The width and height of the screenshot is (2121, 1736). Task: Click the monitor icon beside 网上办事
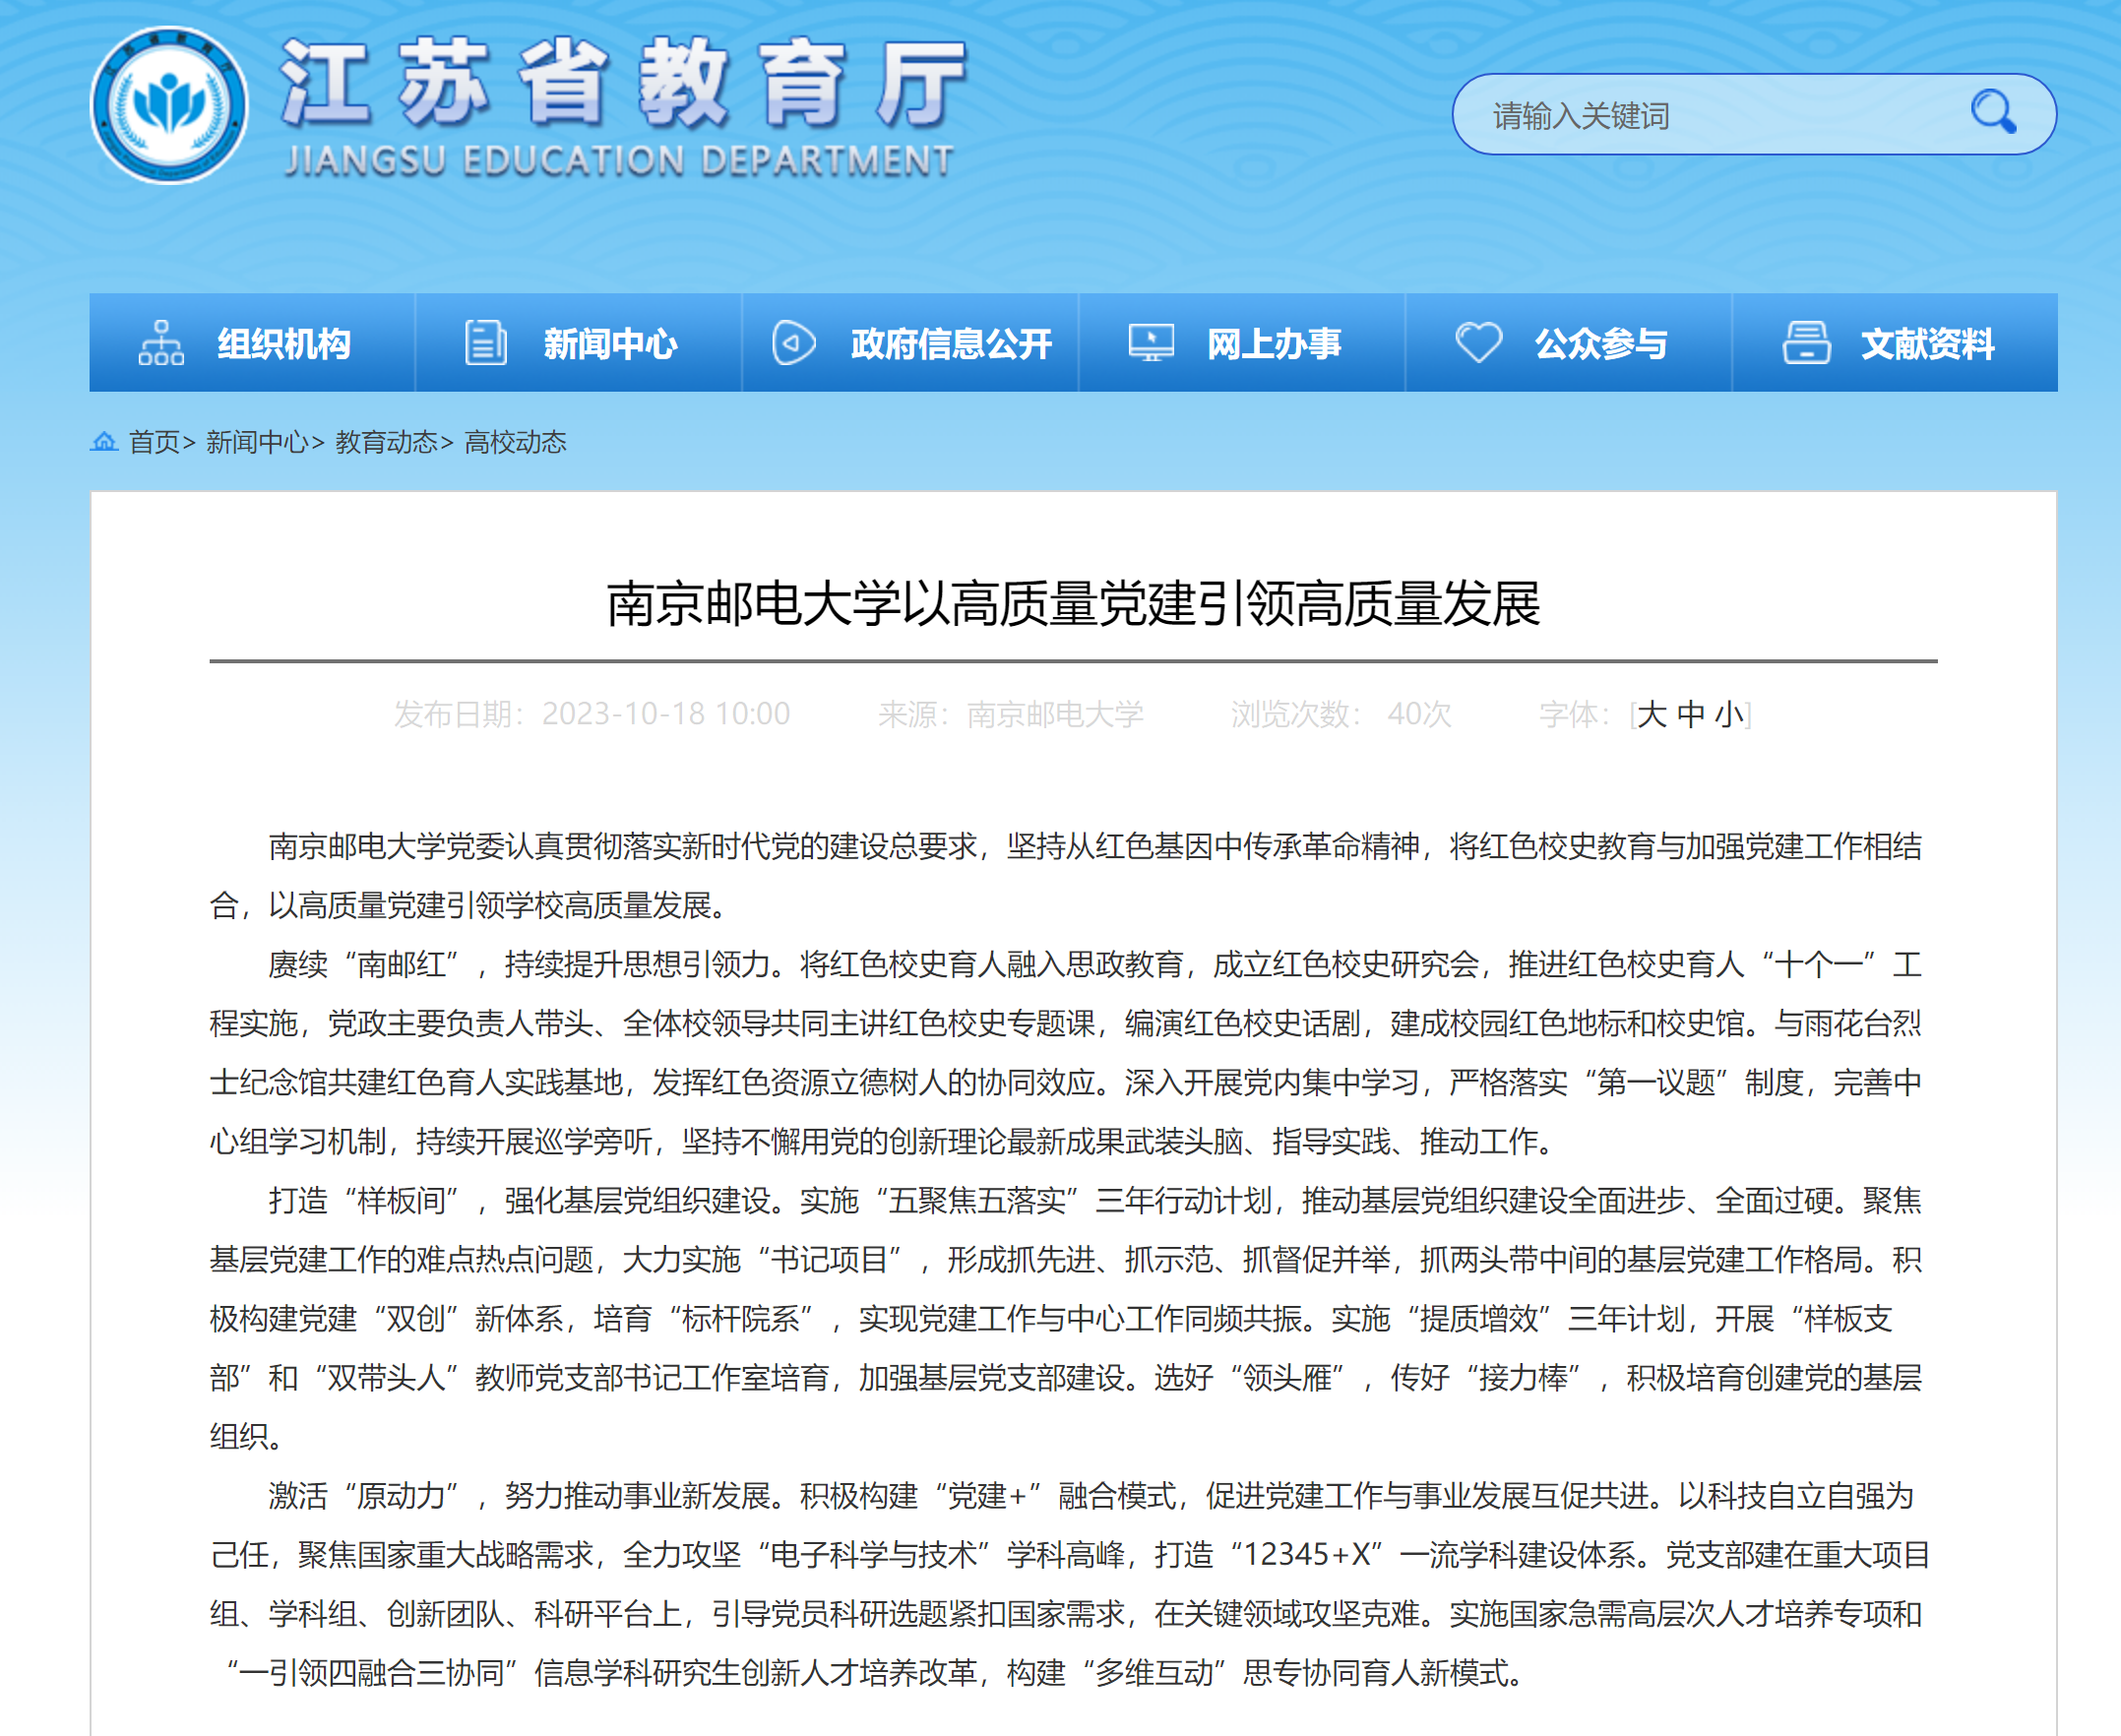click(x=1151, y=343)
